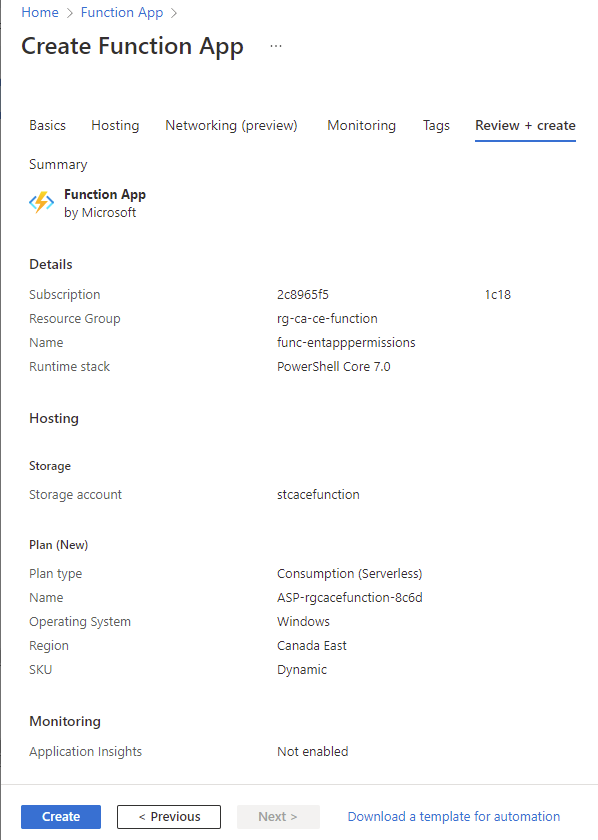This screenshot has width=598, height=840.
Task: Click the Plan type label
Action: 55,574
